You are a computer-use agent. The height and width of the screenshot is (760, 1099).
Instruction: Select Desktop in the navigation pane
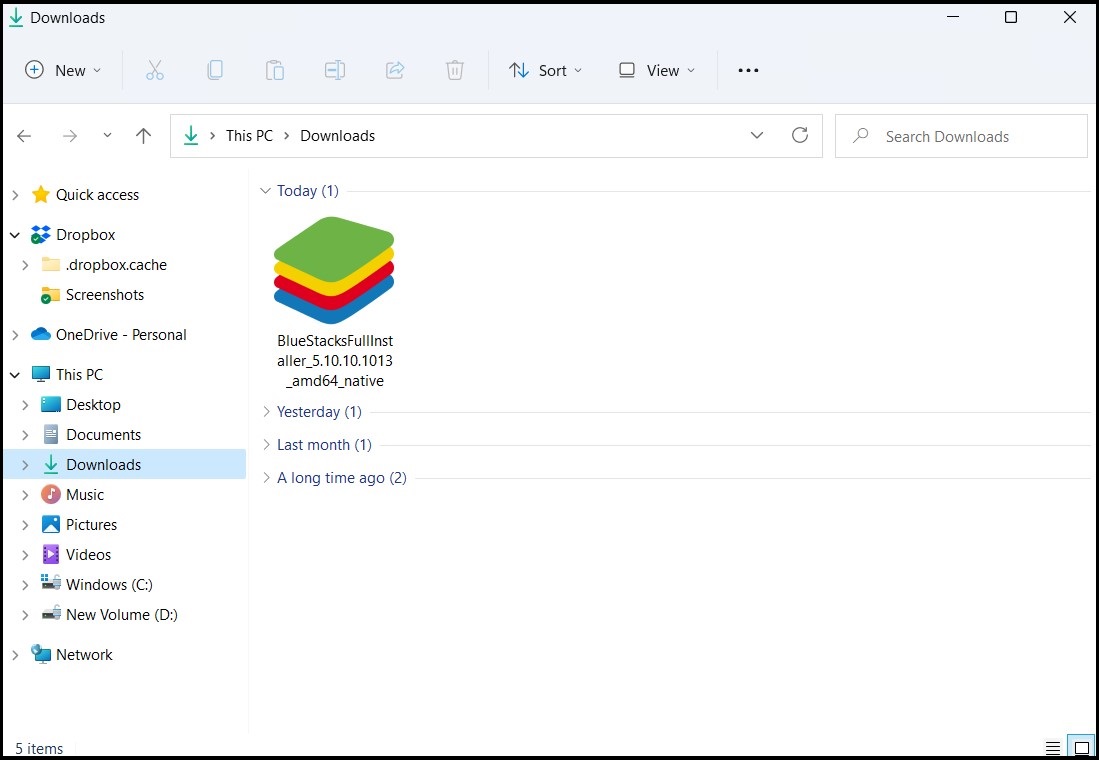[93, 405]
